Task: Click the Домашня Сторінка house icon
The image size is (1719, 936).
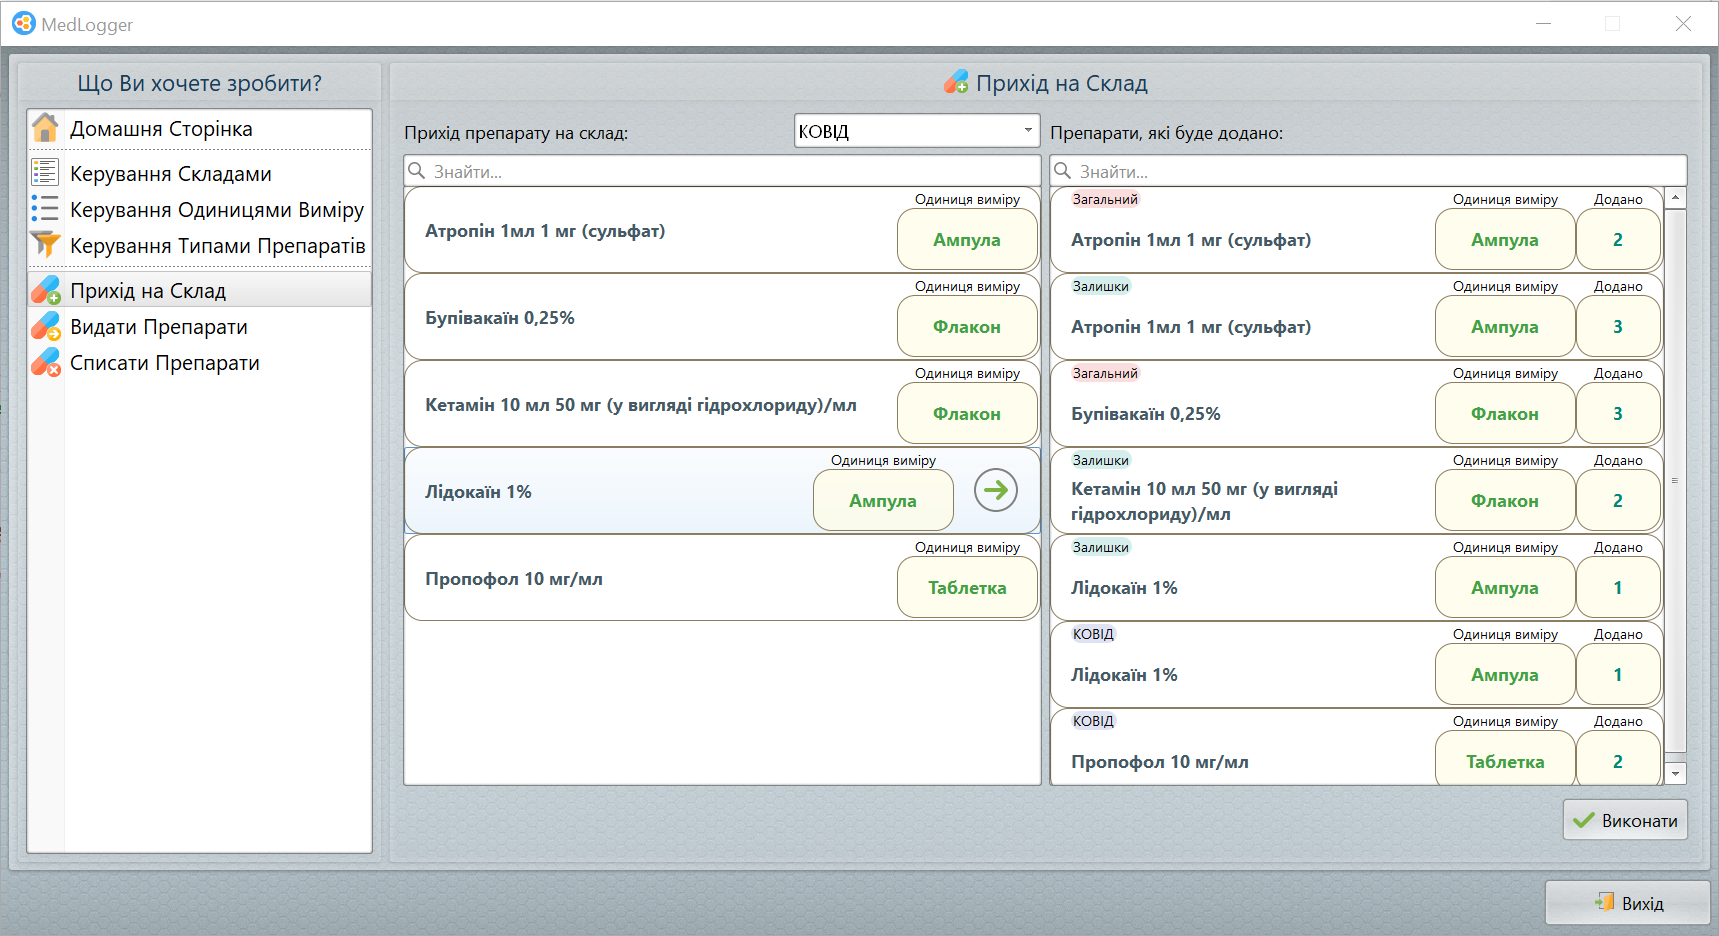Action: pyautogui.click(x=45, y=129)
